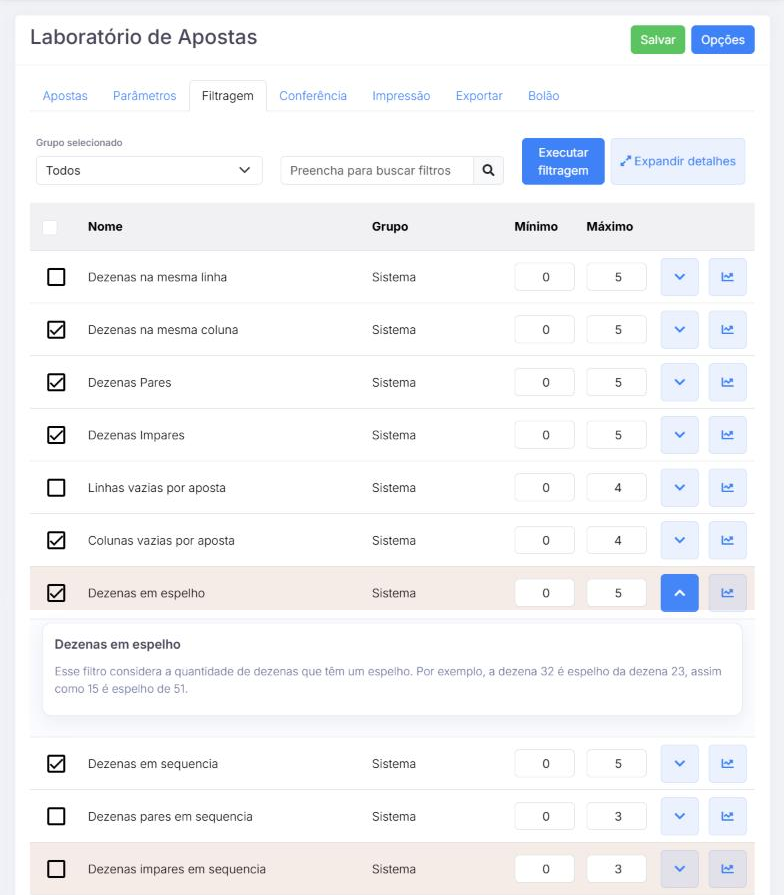The height and width of the screenshot is (895, 784).
Task: View chart for Dezenas em espelho
Action: point(727,593)
